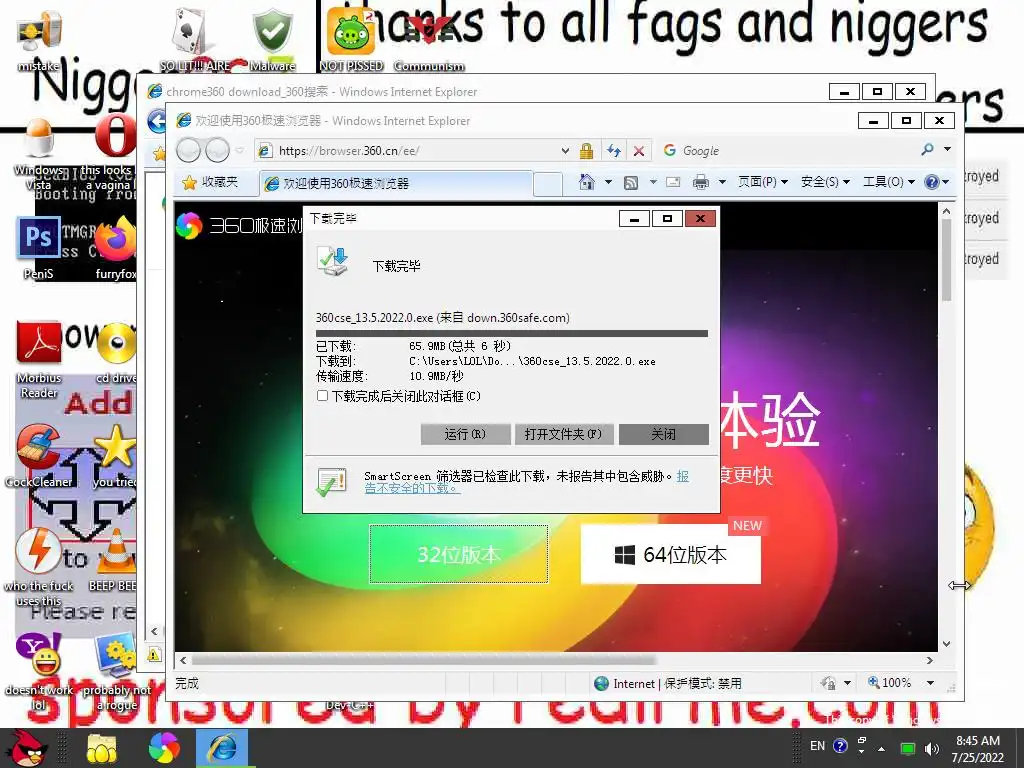Click the address bar with browser.360.cn URL

tap(406, 151)
